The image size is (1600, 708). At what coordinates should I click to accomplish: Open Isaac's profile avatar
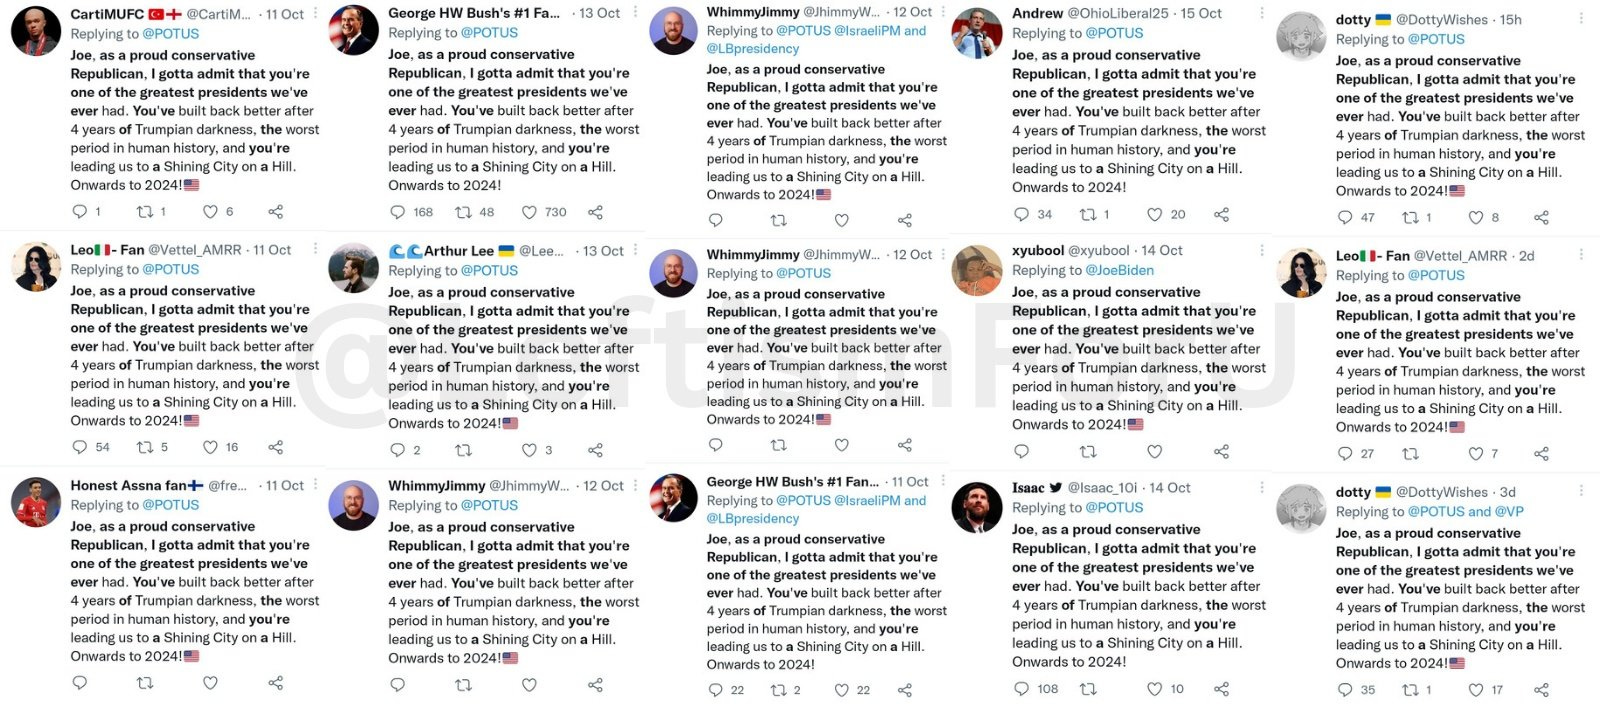pos(977,506)
